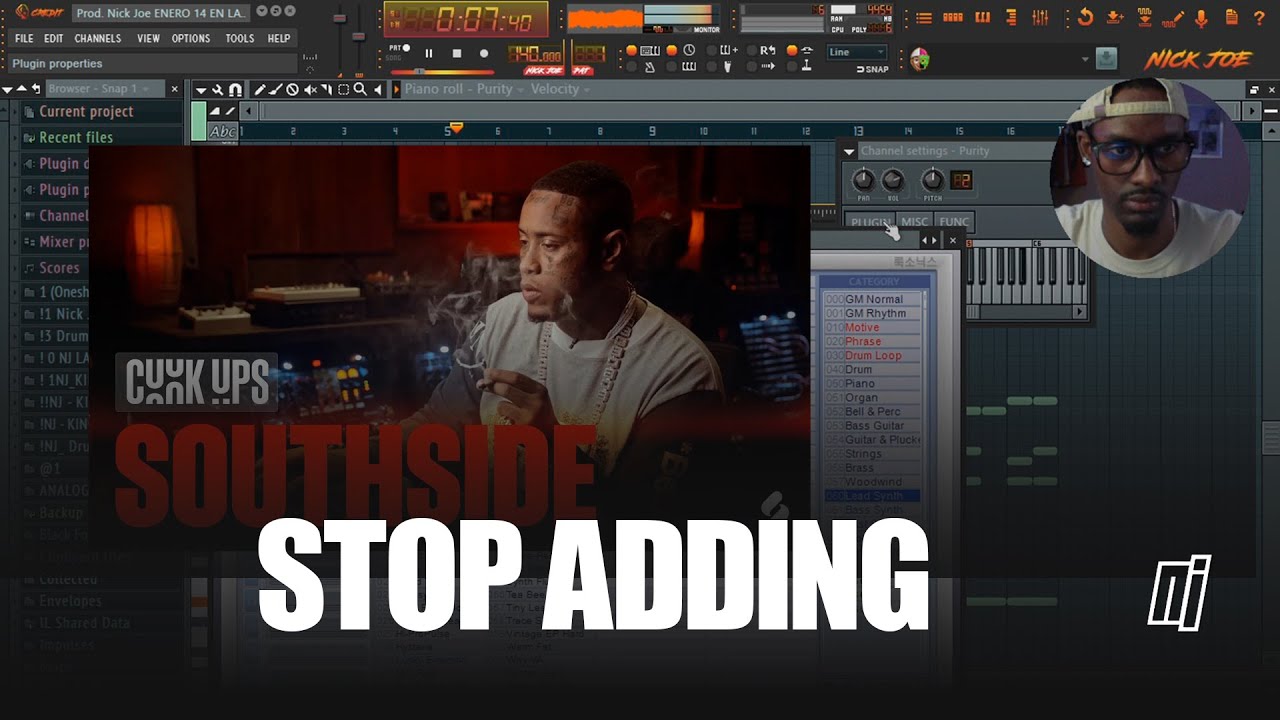
Task: Open the EDIT menu
Action: click(x=54, y=38)
